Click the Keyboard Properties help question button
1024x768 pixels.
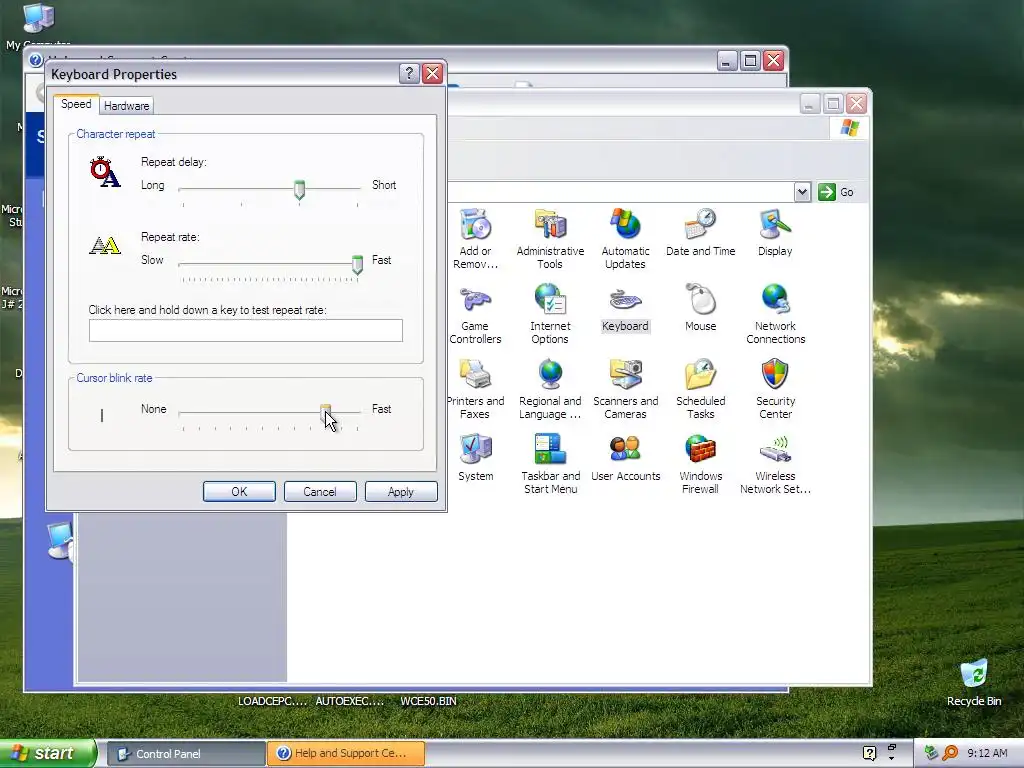point(409,73)
